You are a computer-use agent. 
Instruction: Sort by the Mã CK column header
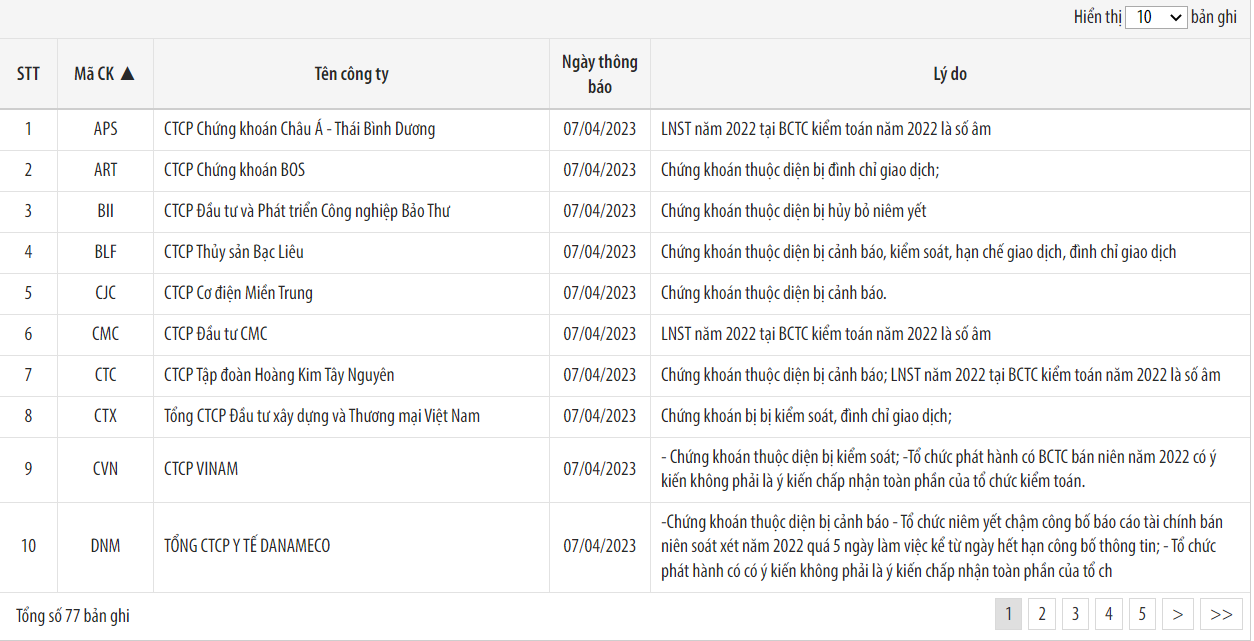(105, 74)
